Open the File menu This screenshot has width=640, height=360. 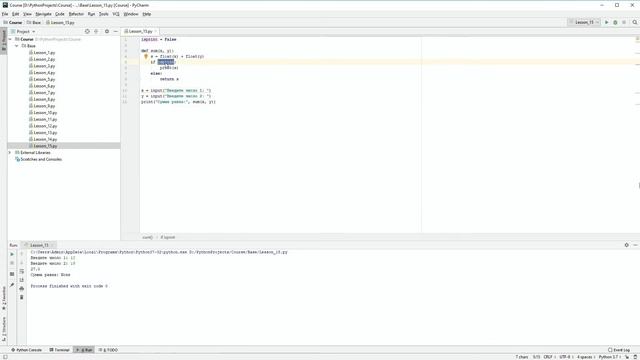pos(5,14)
